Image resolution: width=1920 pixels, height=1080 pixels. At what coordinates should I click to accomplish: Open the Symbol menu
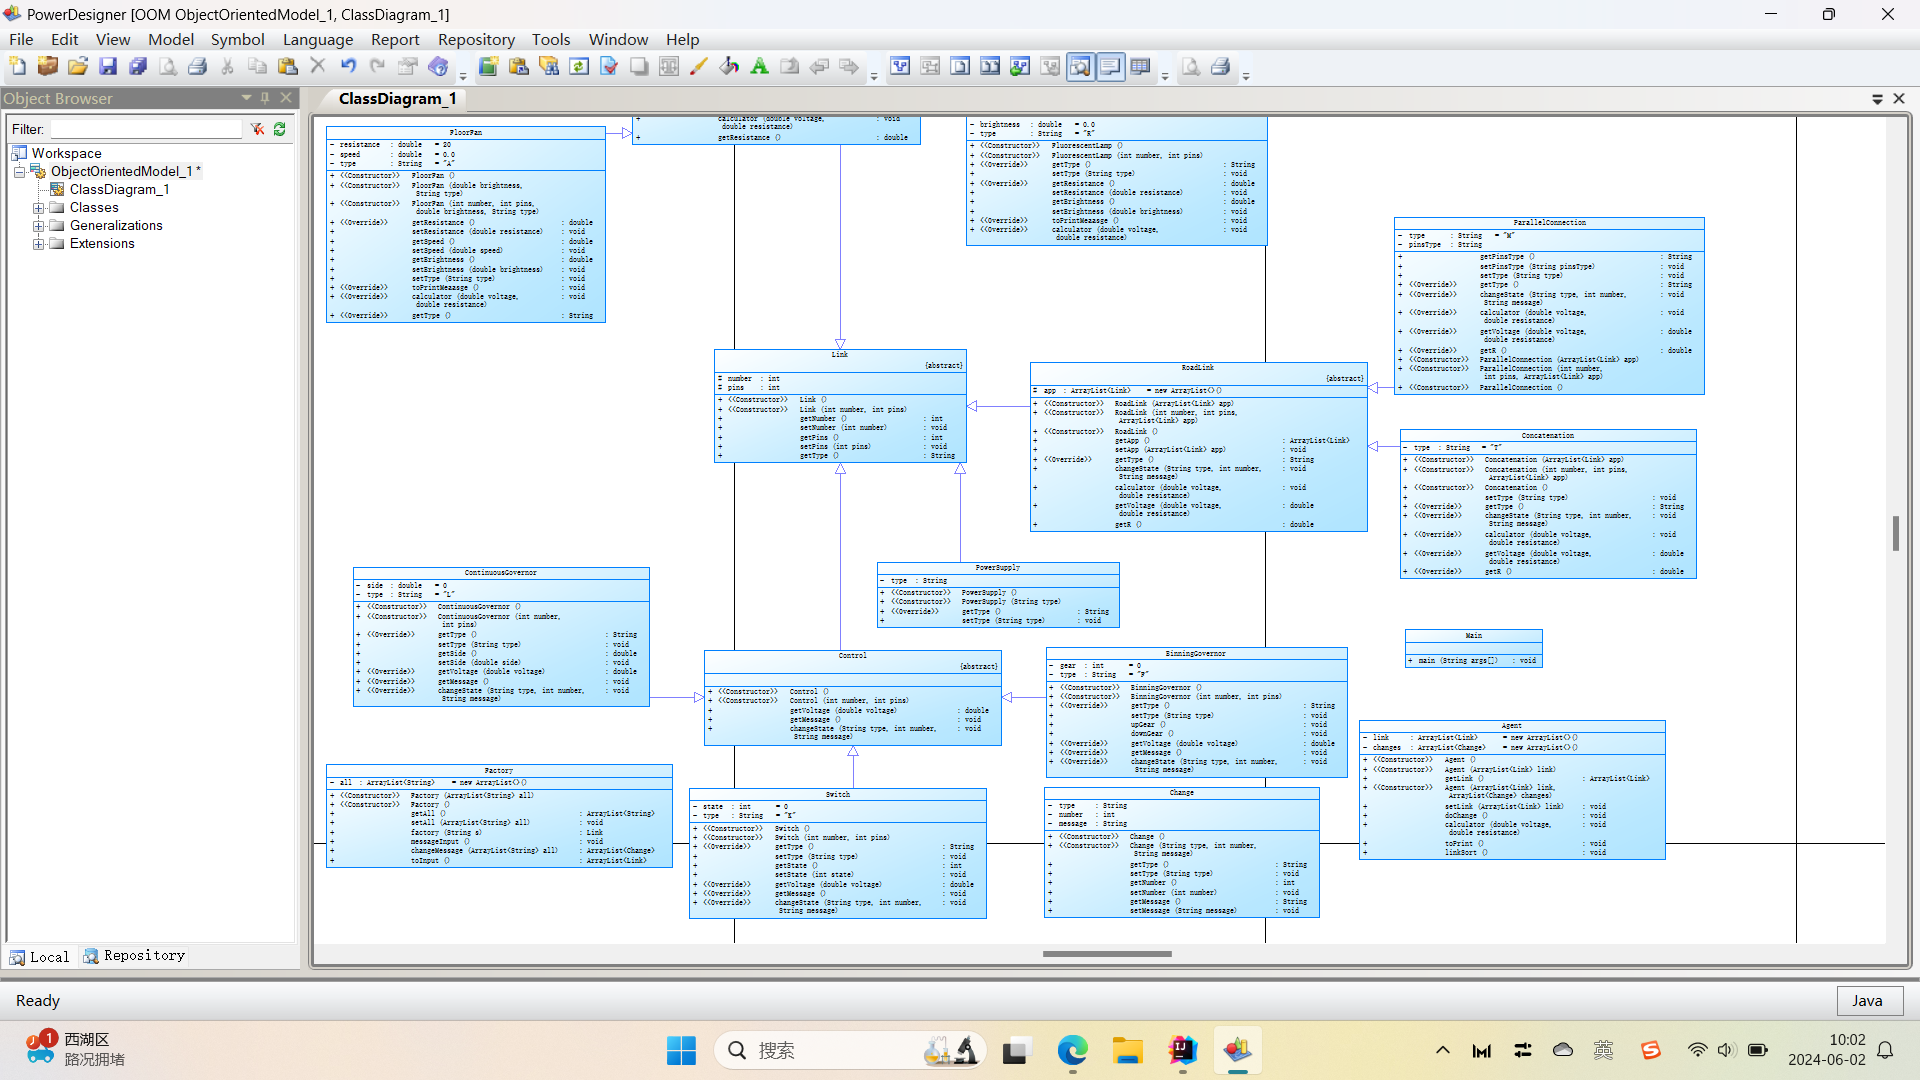tap(237, 40)
